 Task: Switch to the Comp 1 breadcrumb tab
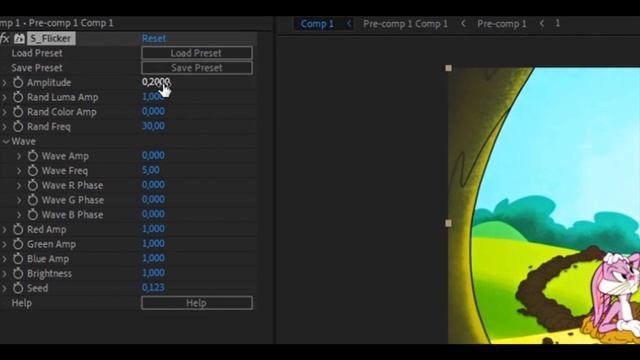click(x=317, y=24)
